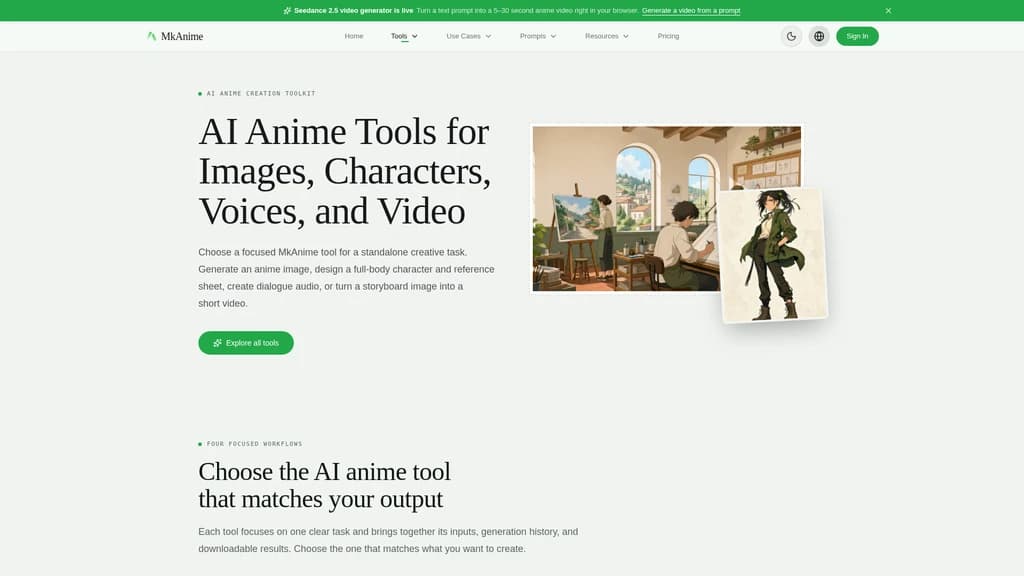Close the Seedance announcement banner
The height and width of the screenshot is (576, 1024).
pos(888,10)
